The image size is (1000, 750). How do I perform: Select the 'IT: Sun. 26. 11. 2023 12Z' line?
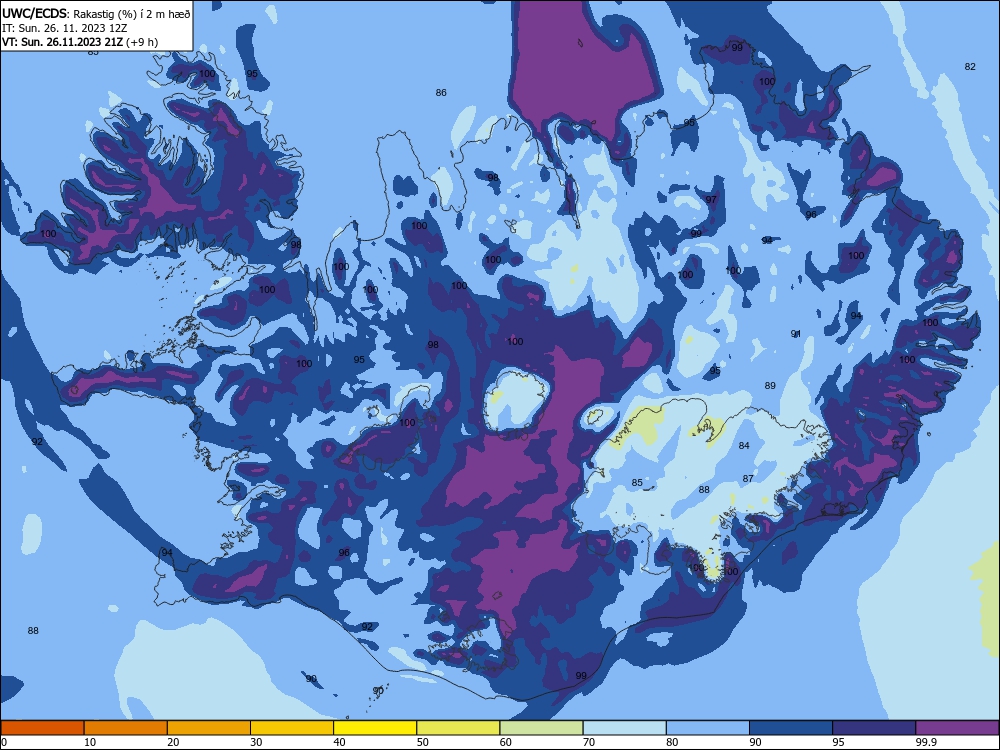click(x=64, y=28)
